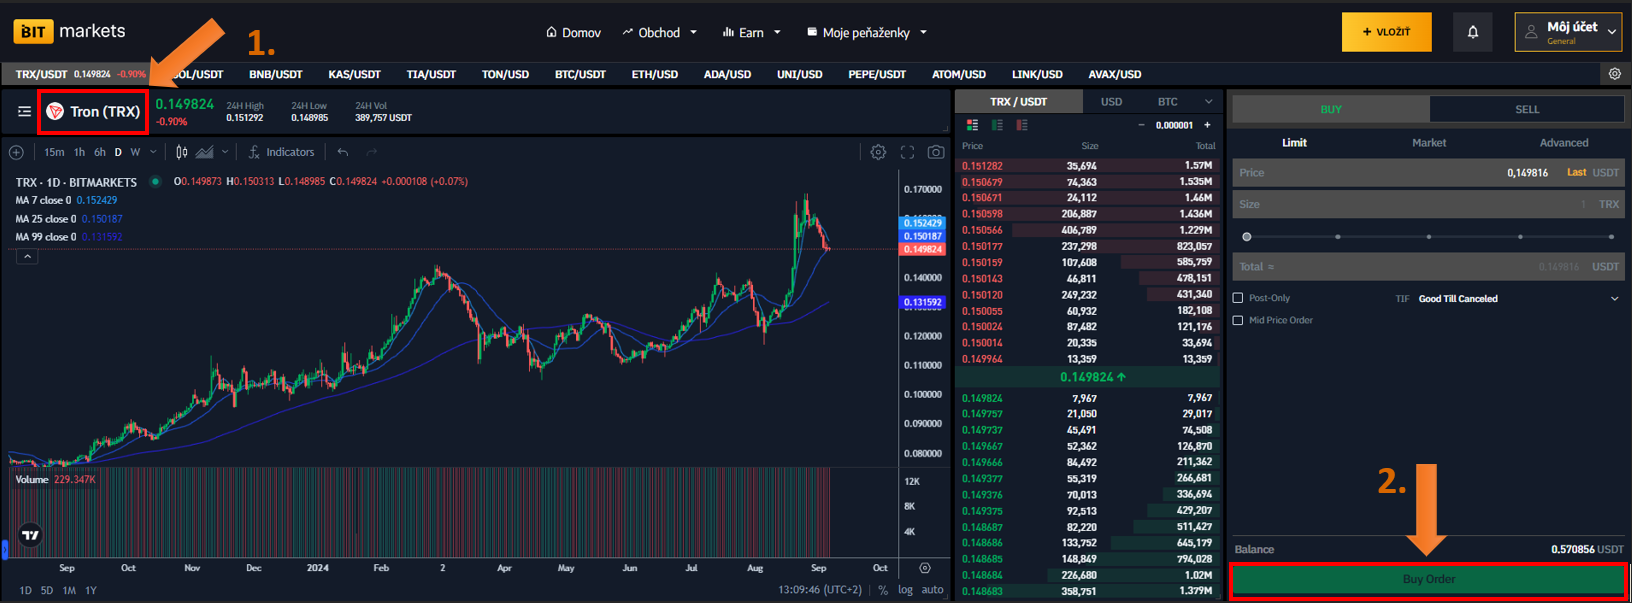Click the VLOŽIŤ deposit button
This screenshot has width=1632, height=603.
tap(1386, 32)
